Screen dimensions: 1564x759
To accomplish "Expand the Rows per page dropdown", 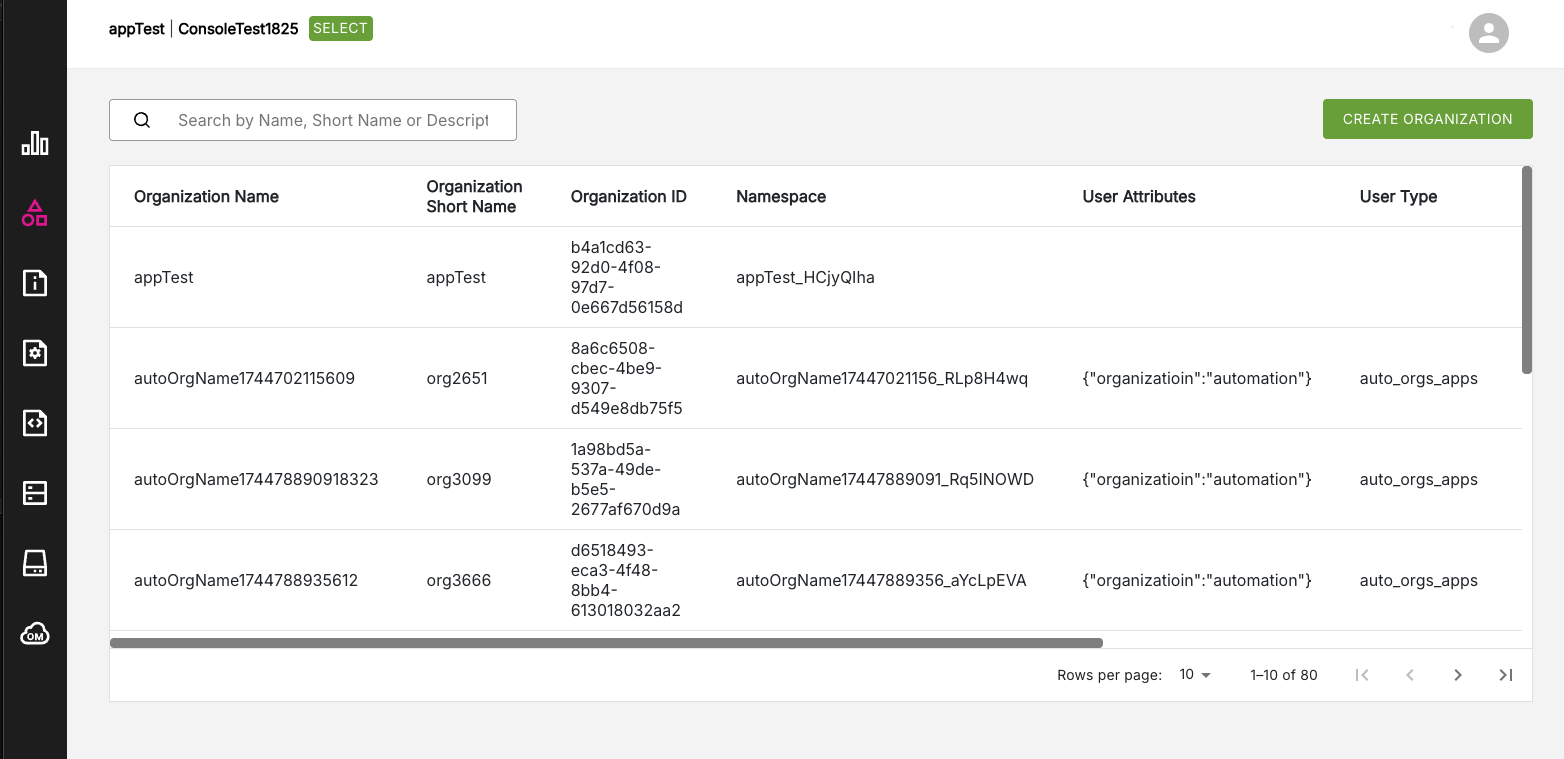I will click(x=1195, y=675).
